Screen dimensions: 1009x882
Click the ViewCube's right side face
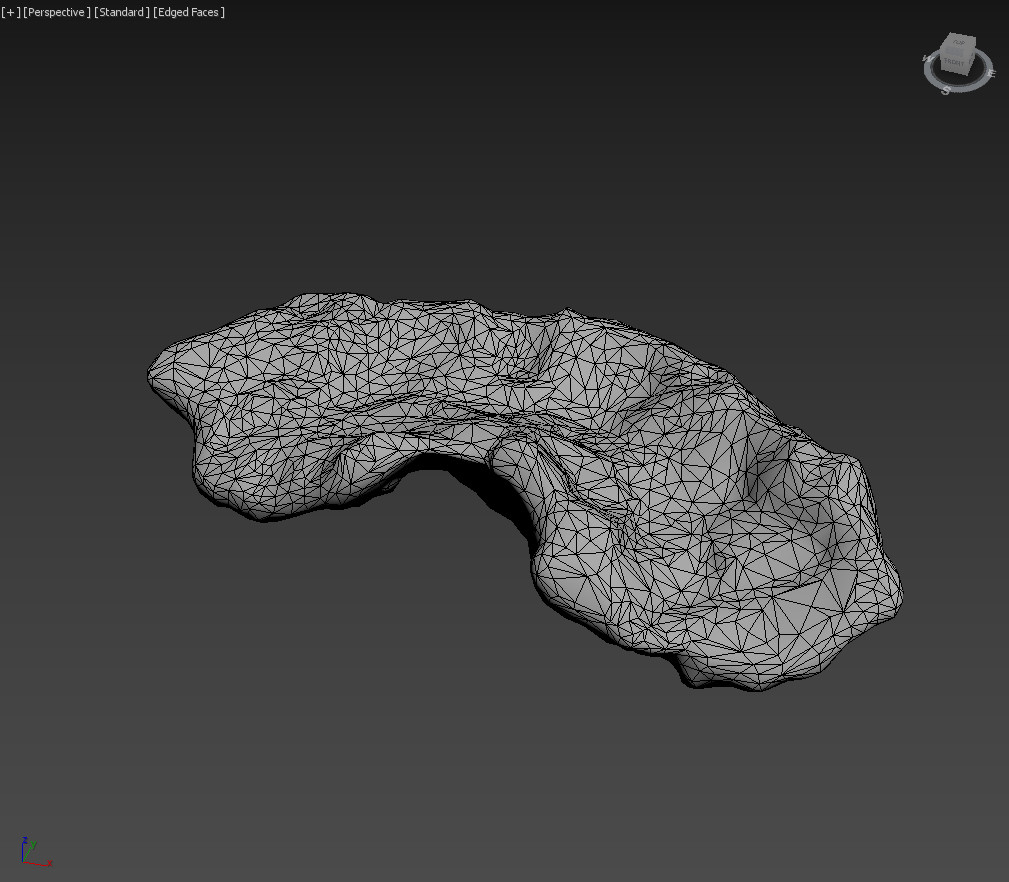coord(971,56)
